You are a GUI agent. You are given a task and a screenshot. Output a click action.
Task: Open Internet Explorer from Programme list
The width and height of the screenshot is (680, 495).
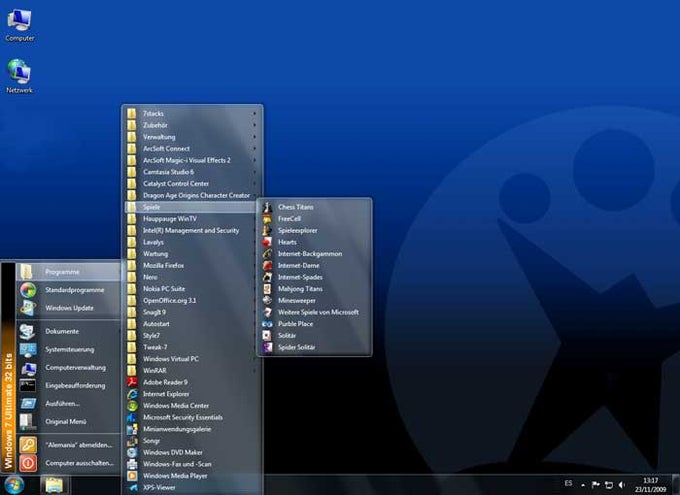193,394
